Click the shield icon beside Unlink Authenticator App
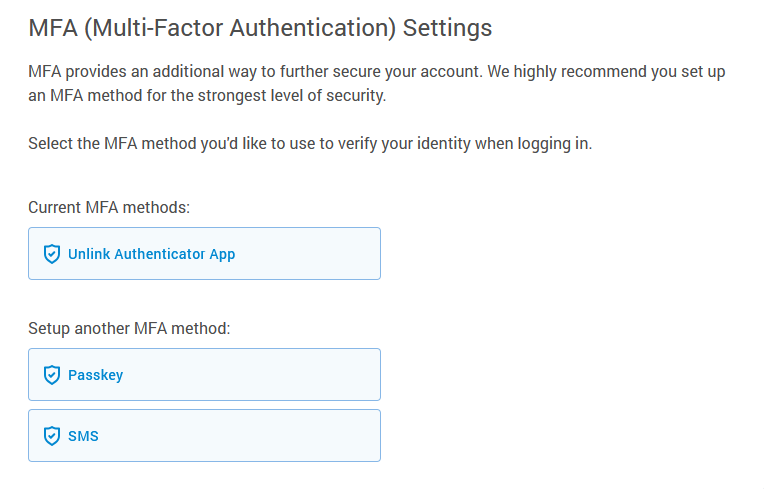 point(52,254)
